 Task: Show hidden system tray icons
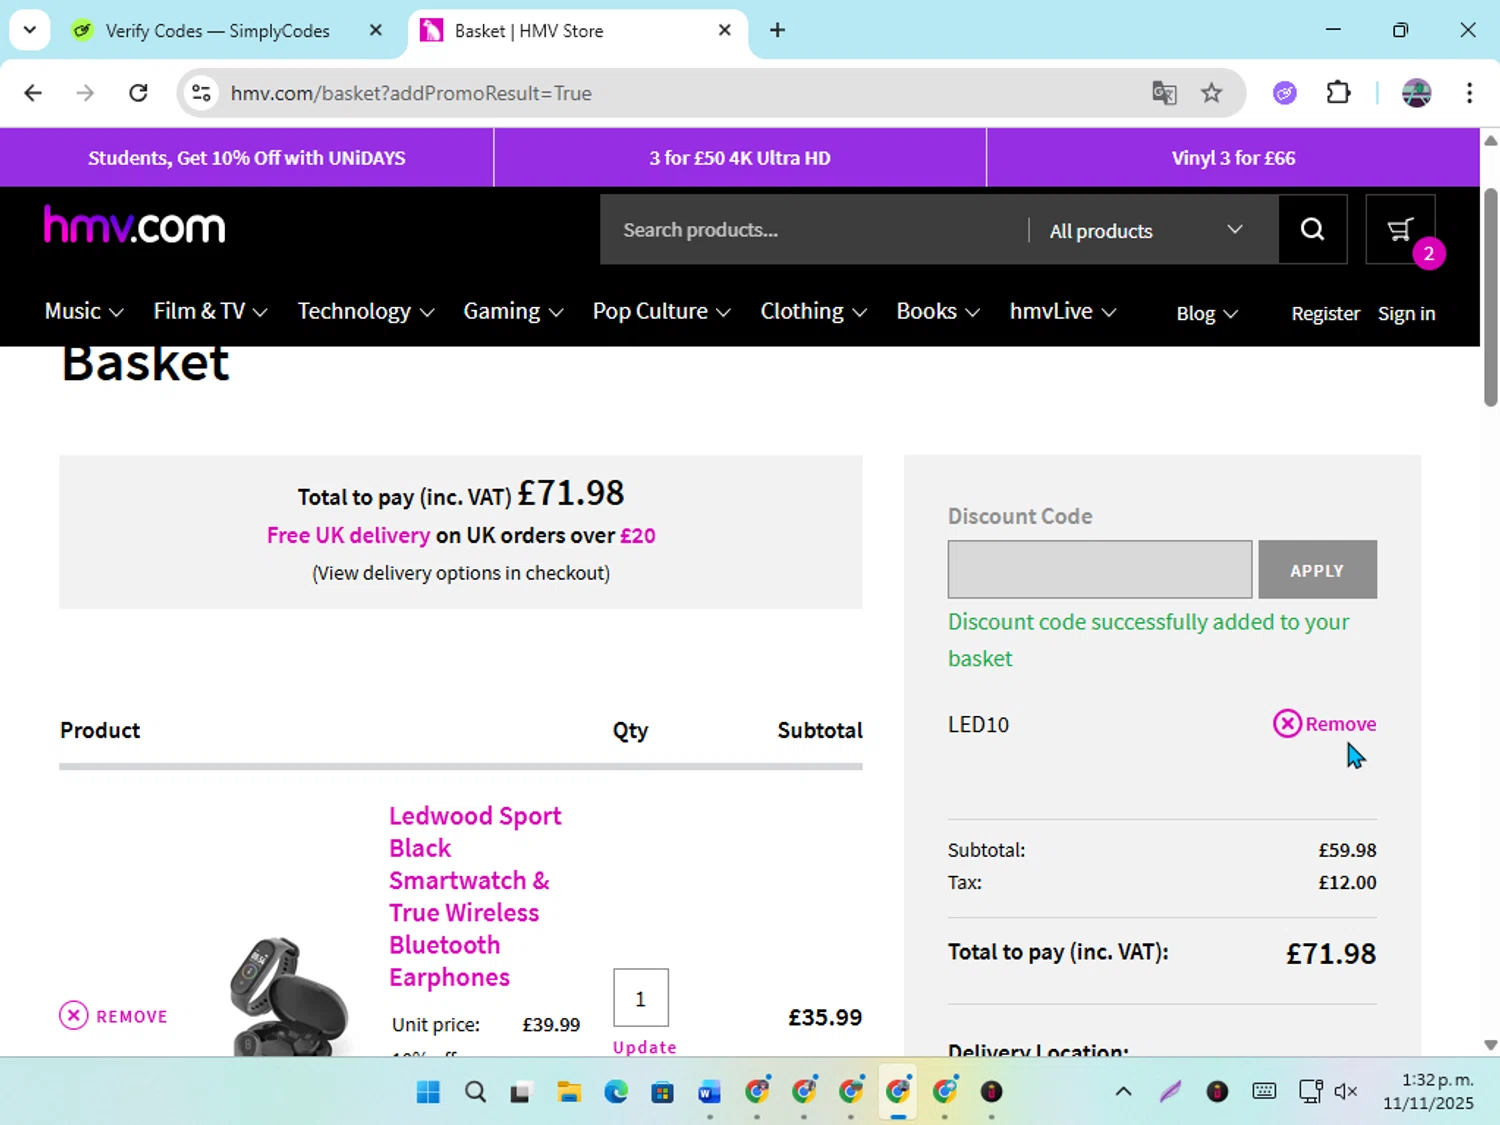(1123, 1091)
